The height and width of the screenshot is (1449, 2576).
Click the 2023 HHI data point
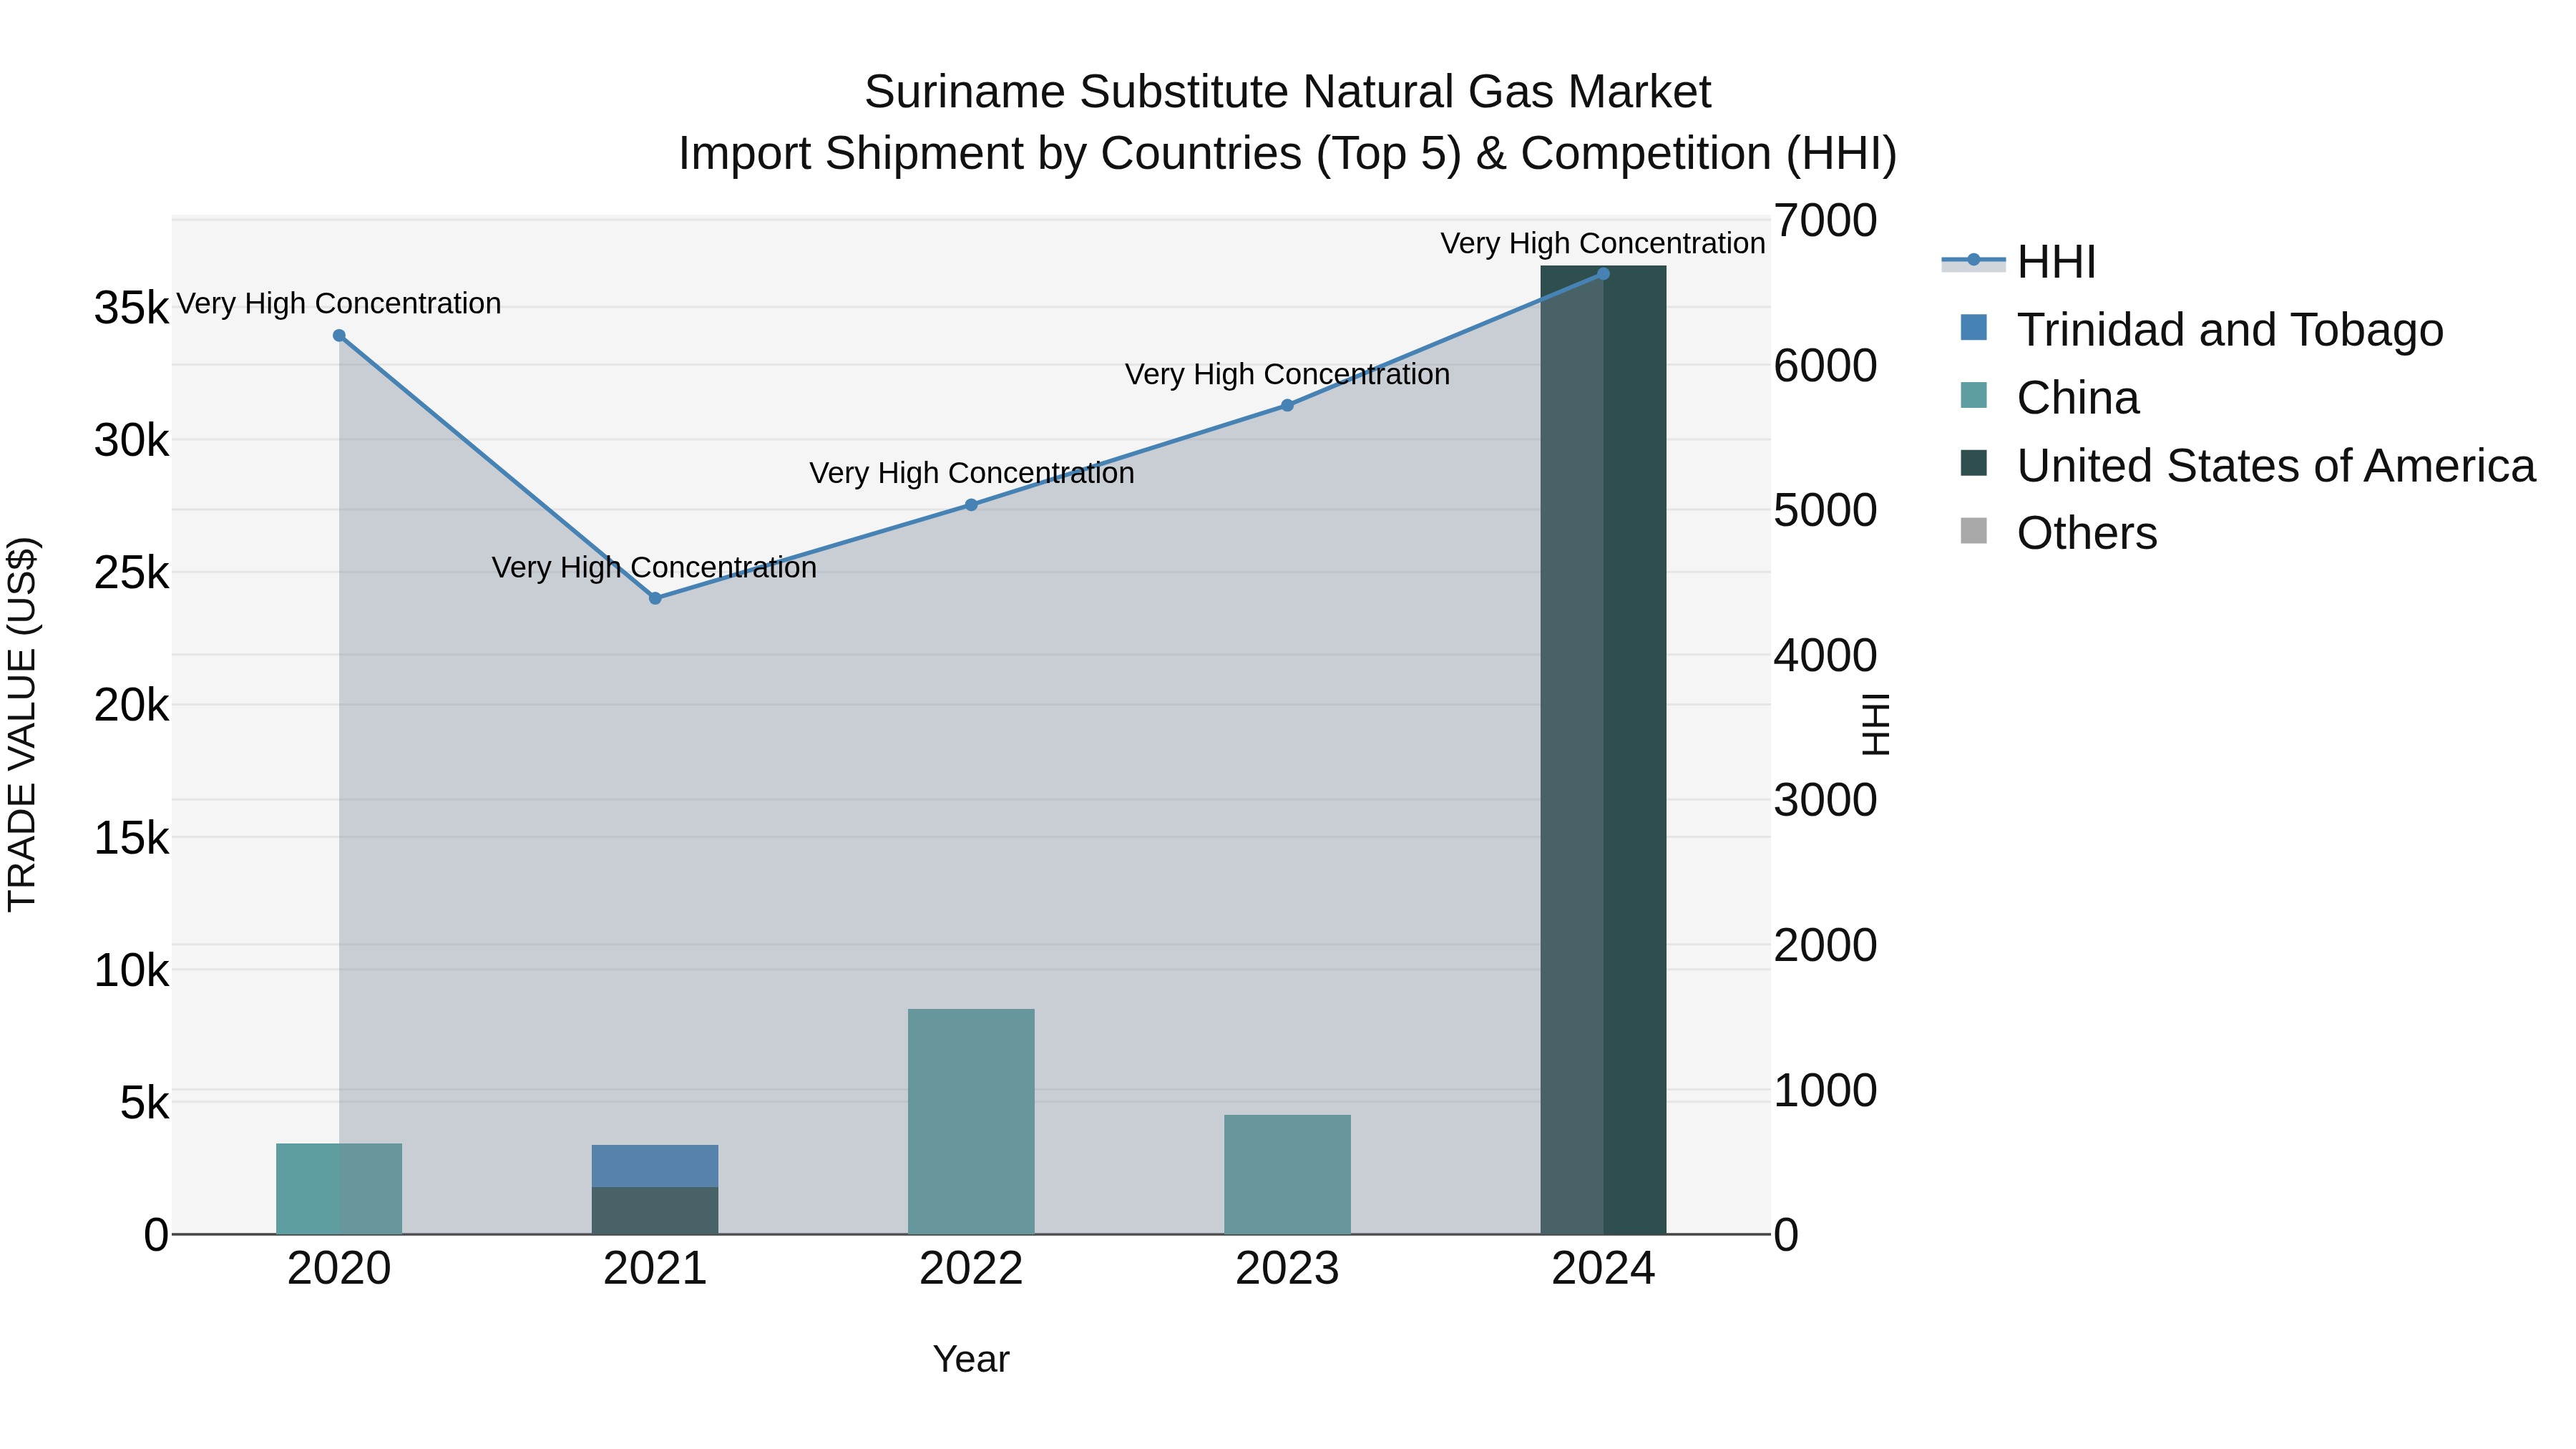(x=1287, y=405)
